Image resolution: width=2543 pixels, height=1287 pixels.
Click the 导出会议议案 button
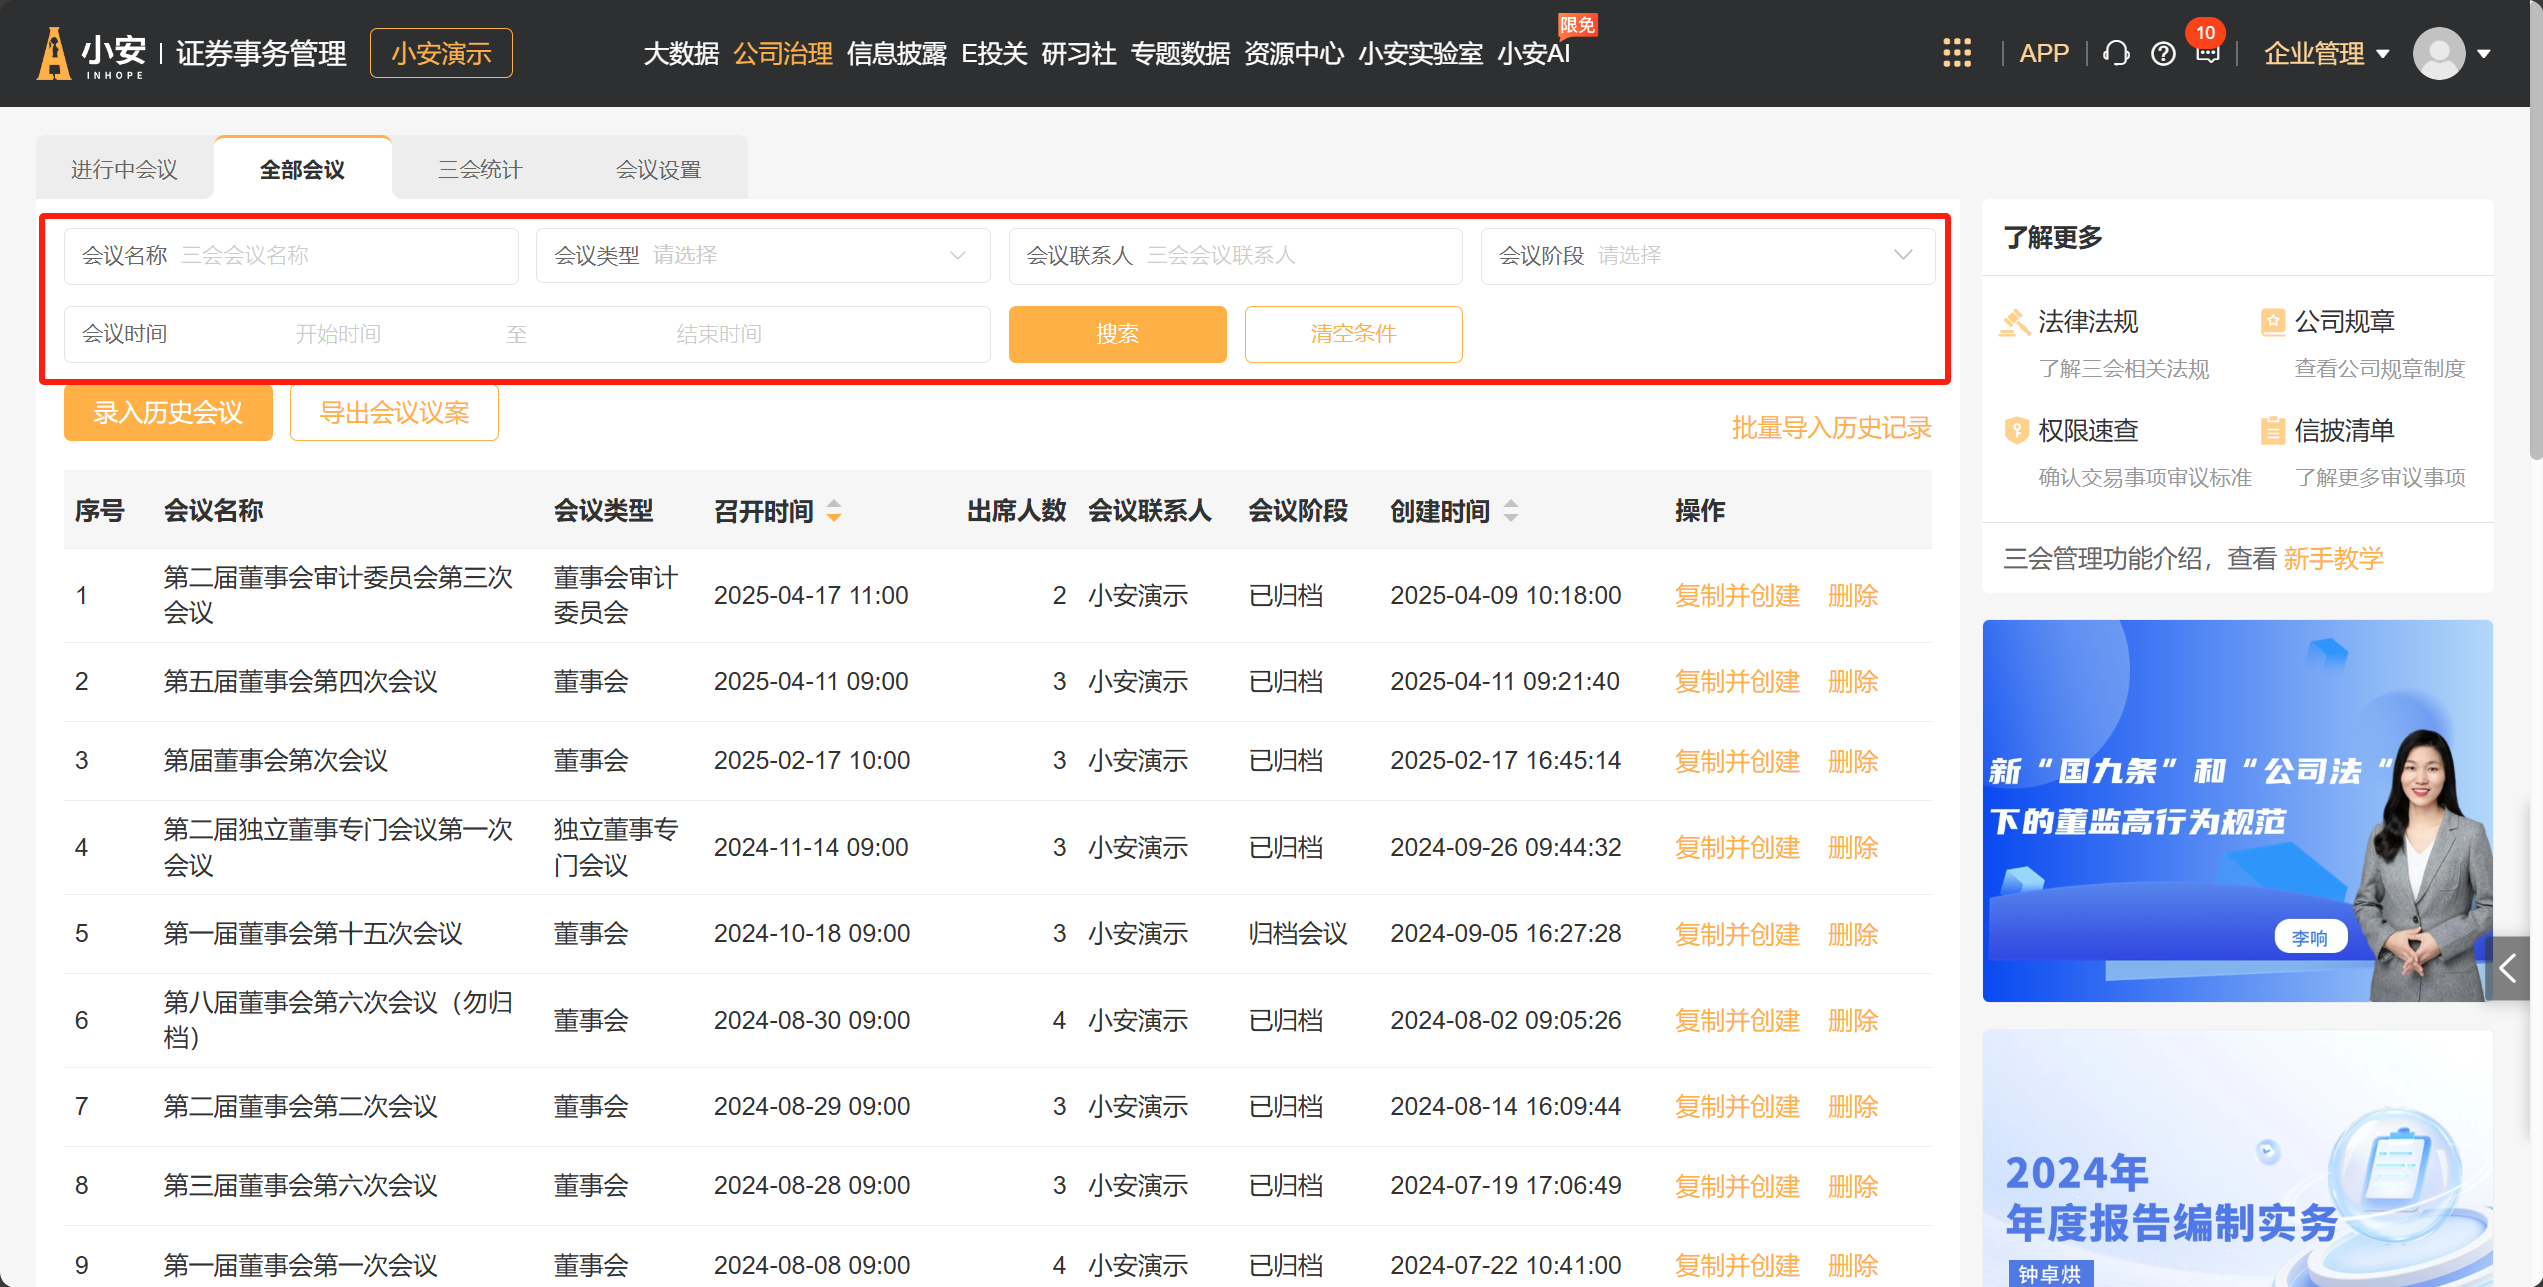pyautogui.click(x=394, y=412)
